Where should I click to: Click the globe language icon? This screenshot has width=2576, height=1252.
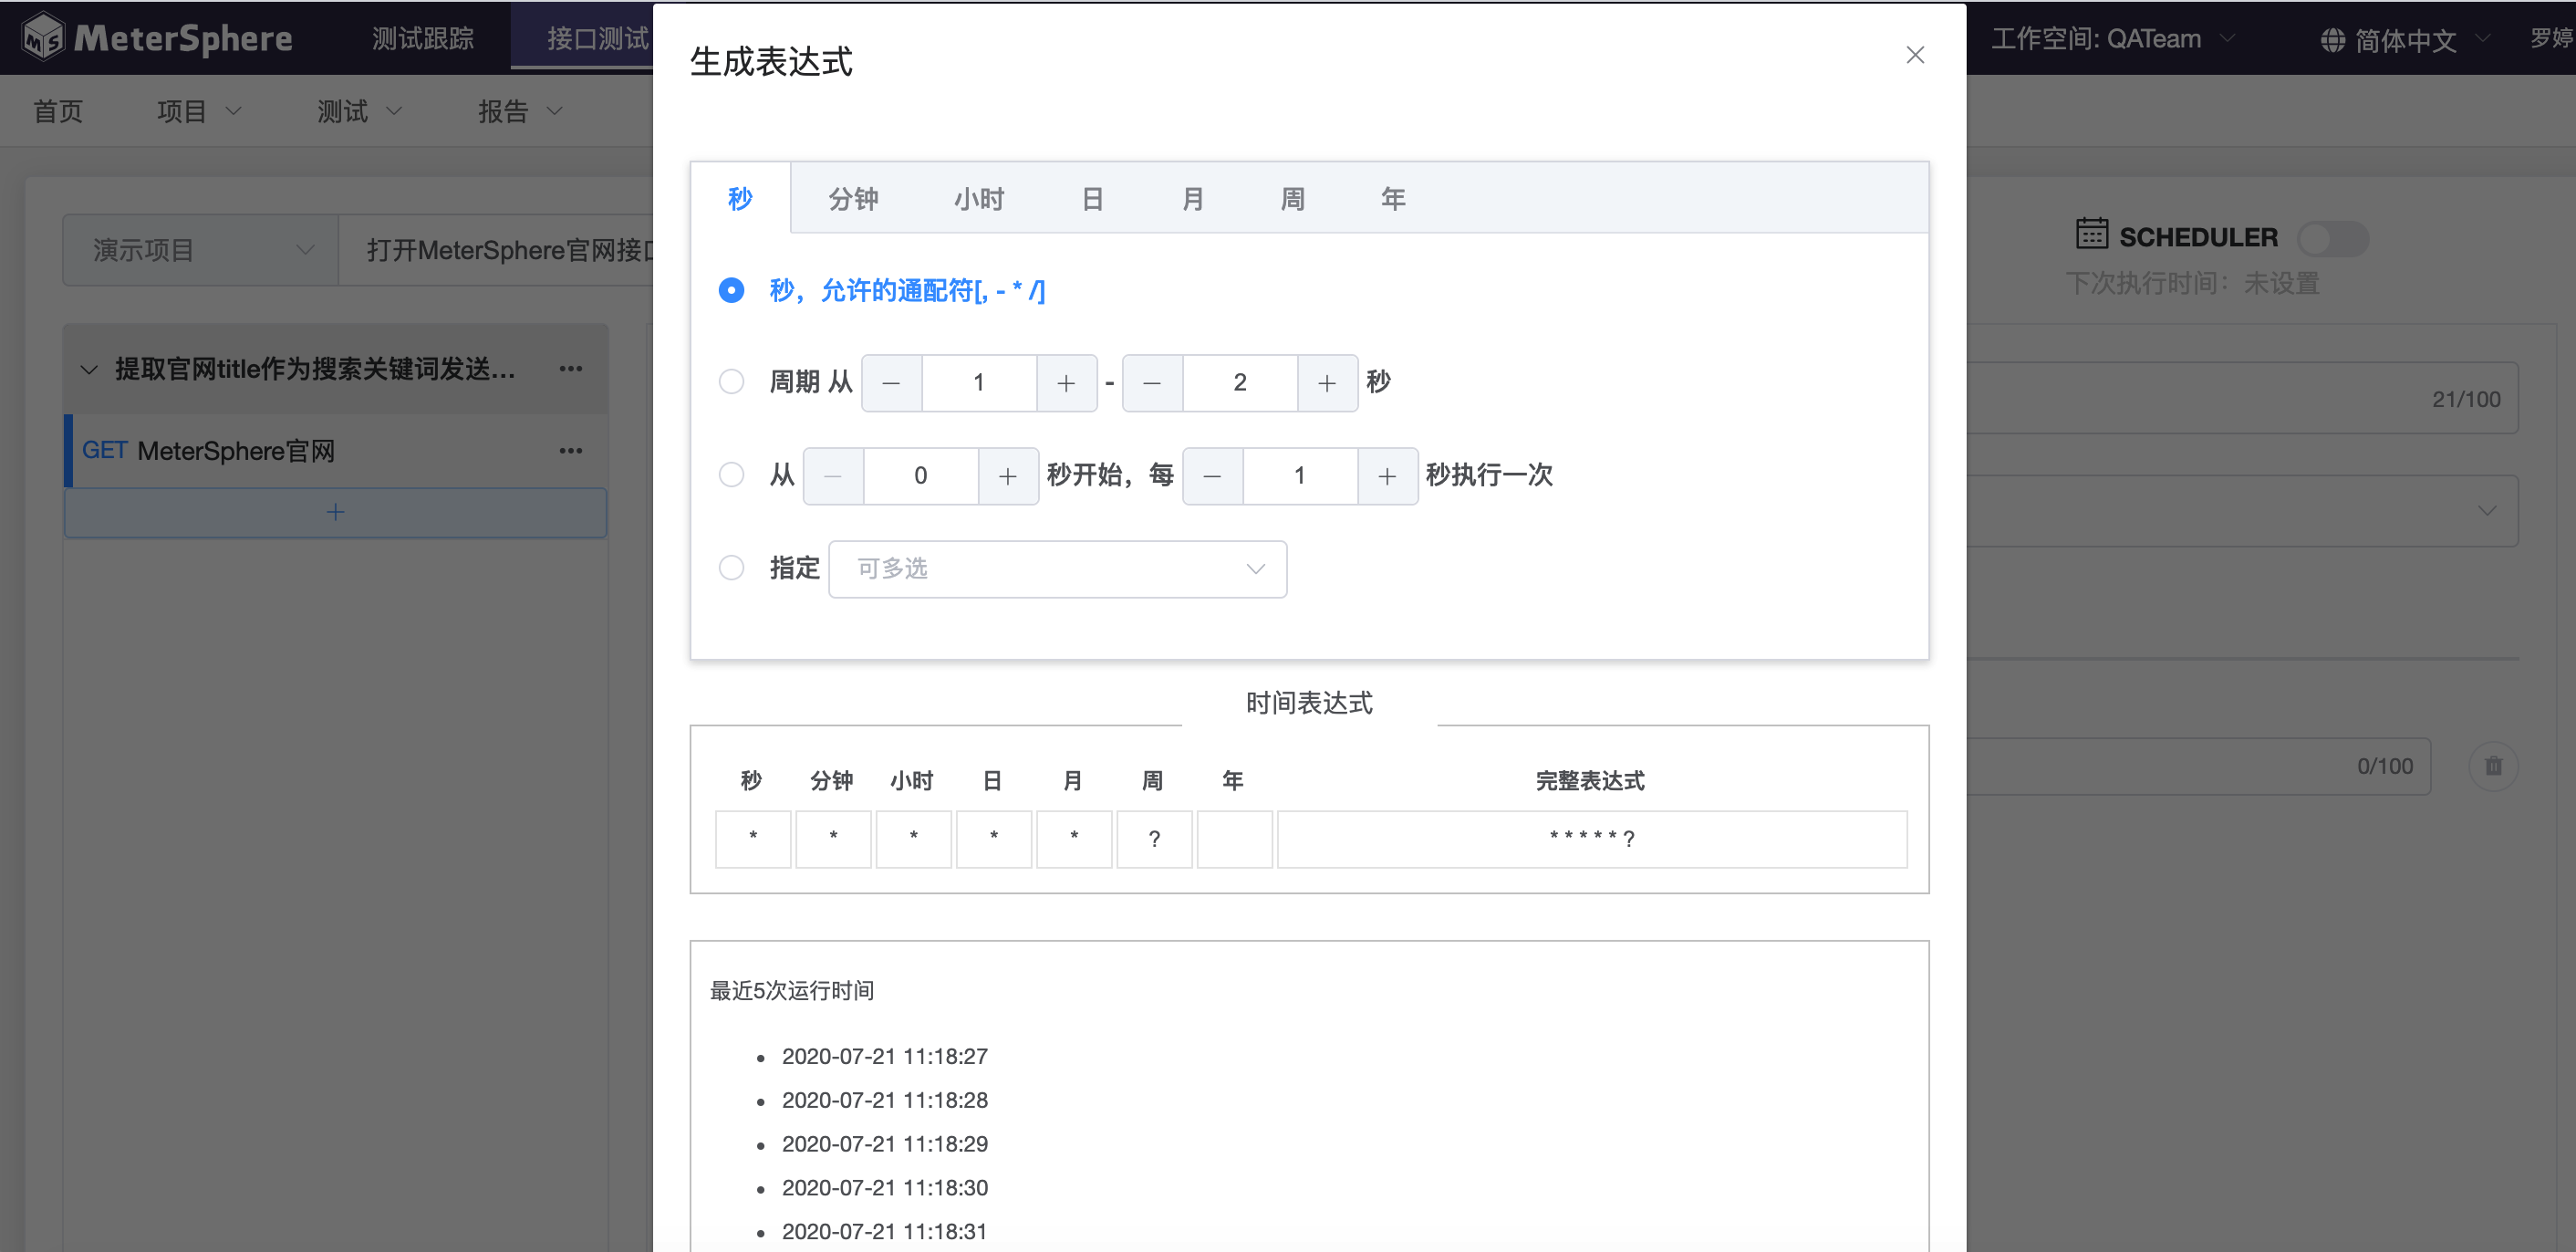click(2332, 40)
